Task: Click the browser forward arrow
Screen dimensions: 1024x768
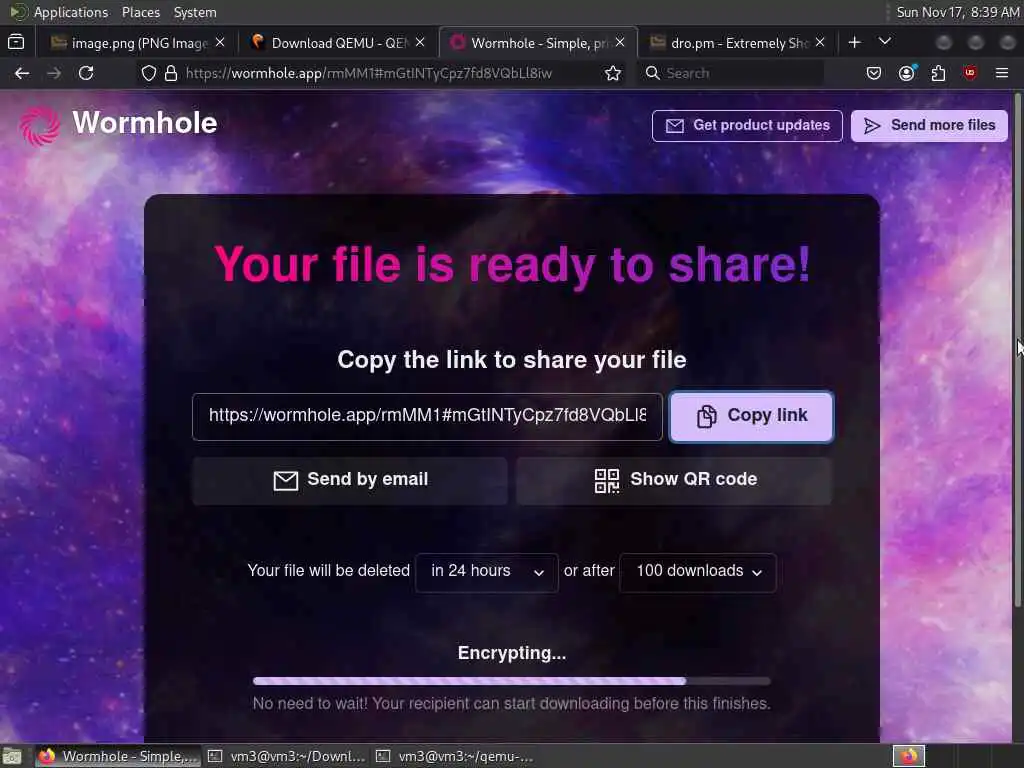Action: tap(54, 73)
